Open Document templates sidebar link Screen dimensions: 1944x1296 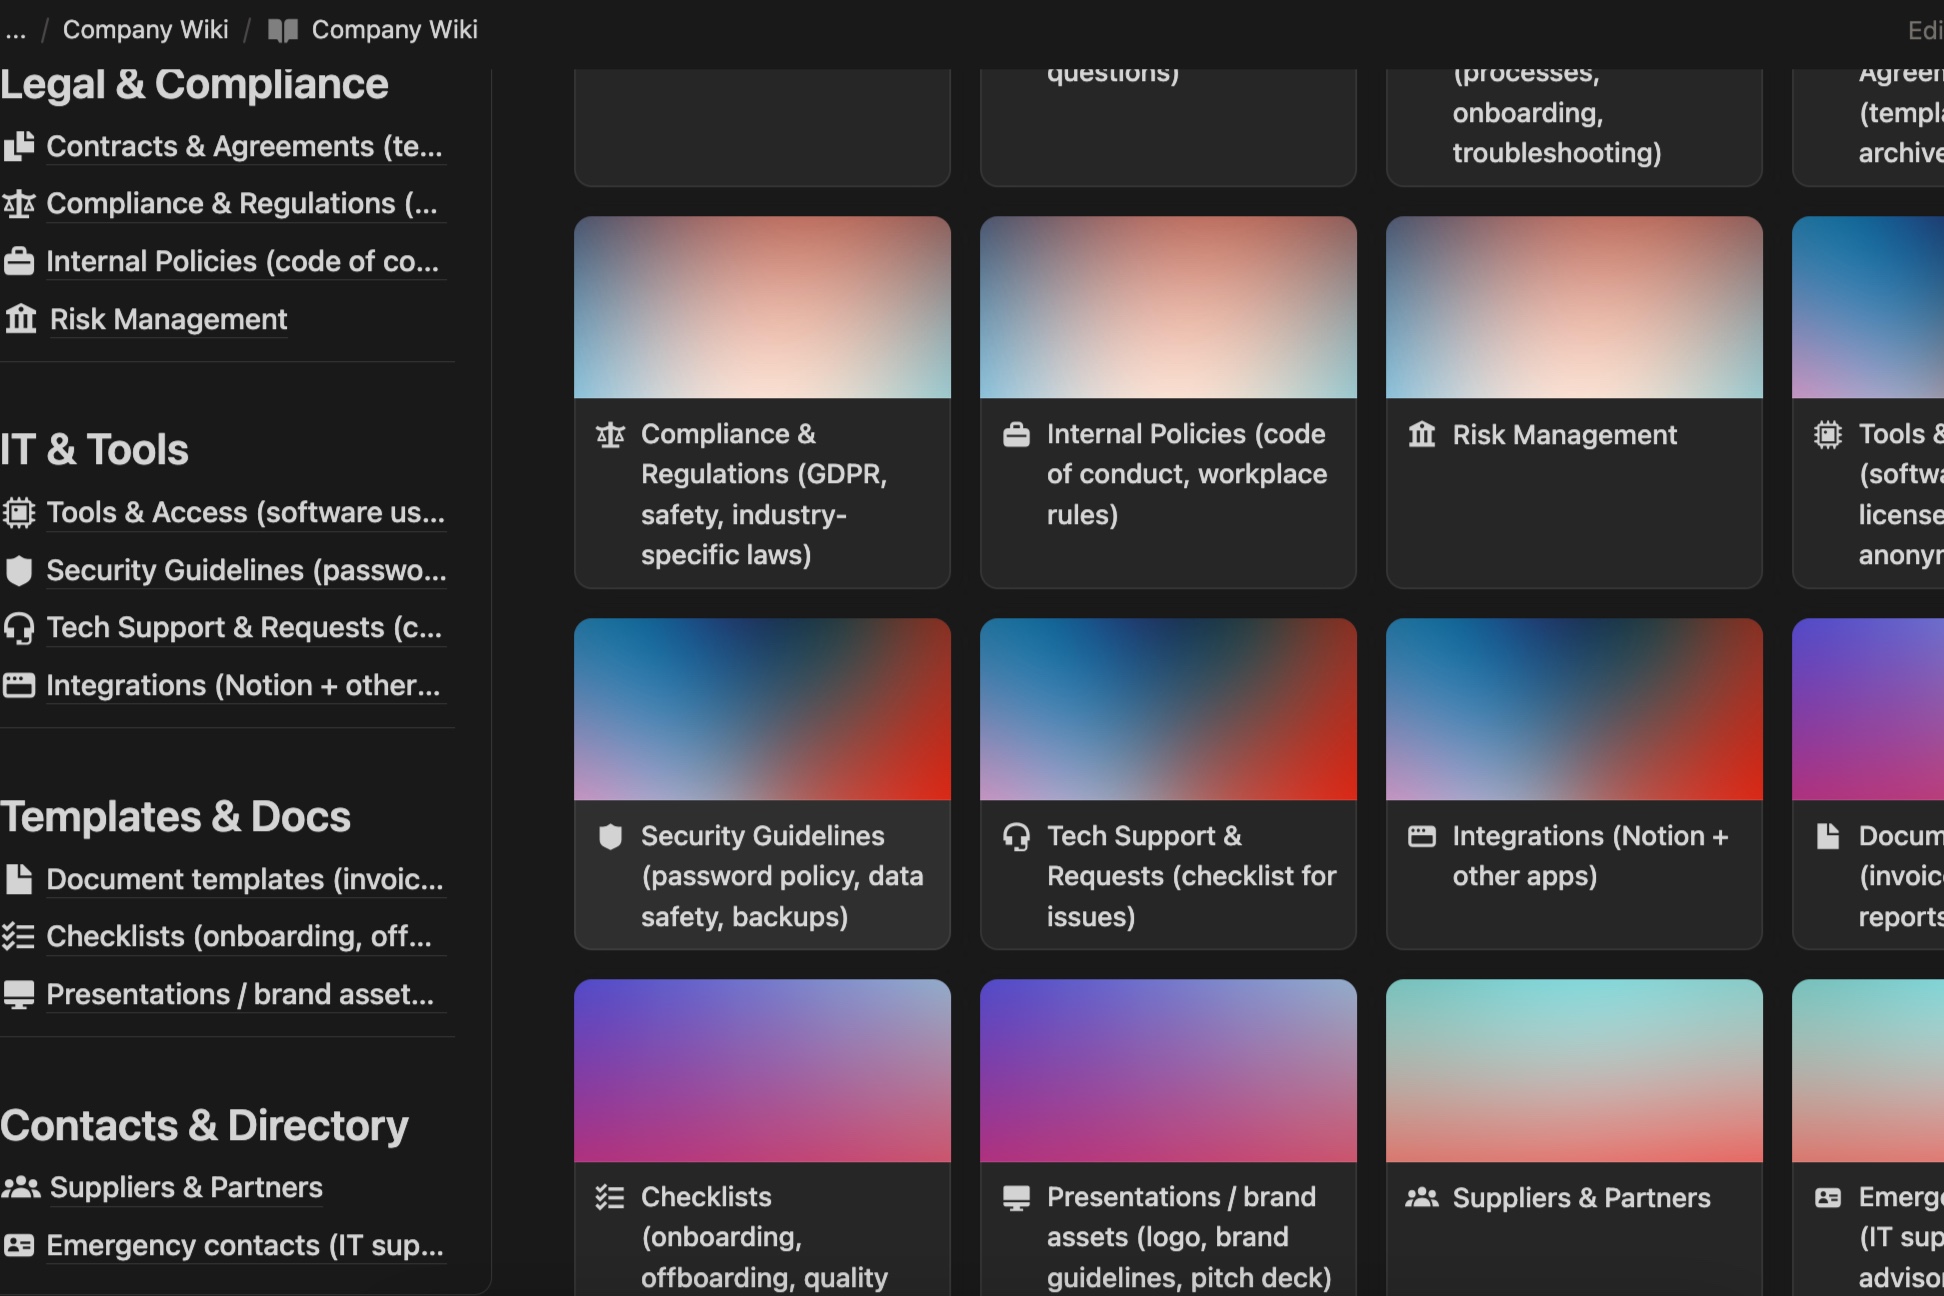pos(243,880)
